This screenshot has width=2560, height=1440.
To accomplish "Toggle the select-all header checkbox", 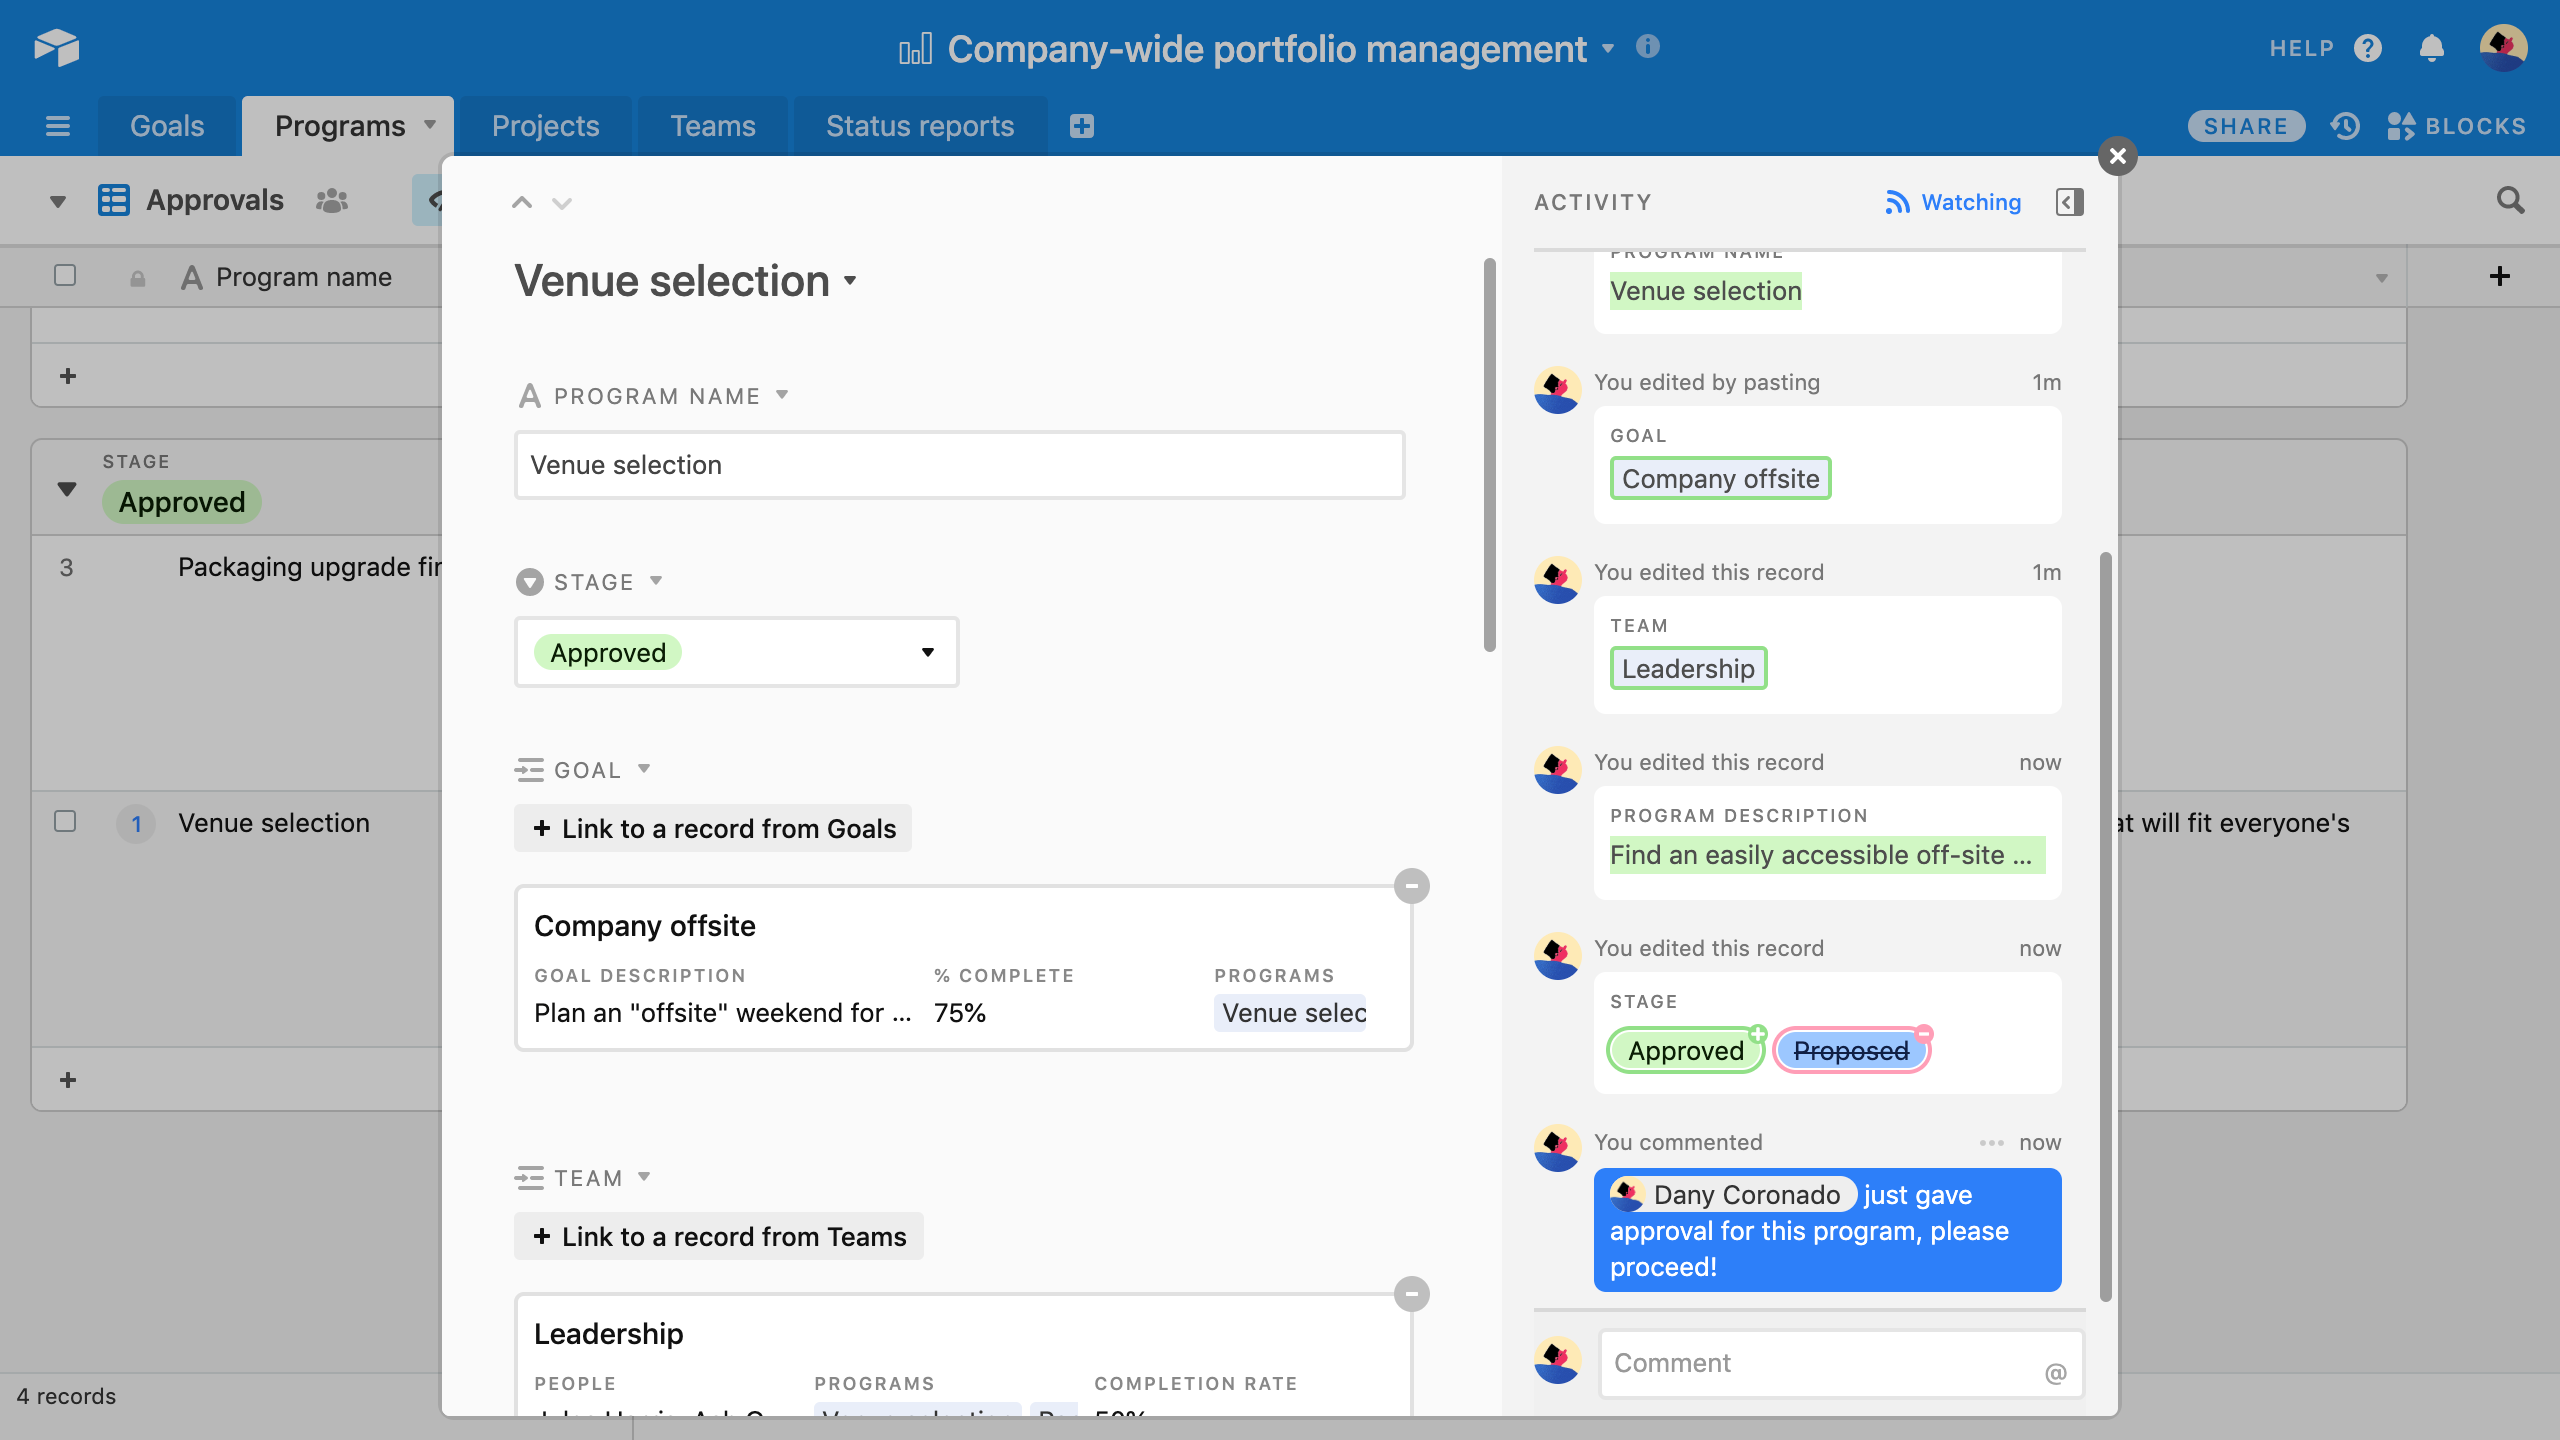I will [x=65, y=275].
